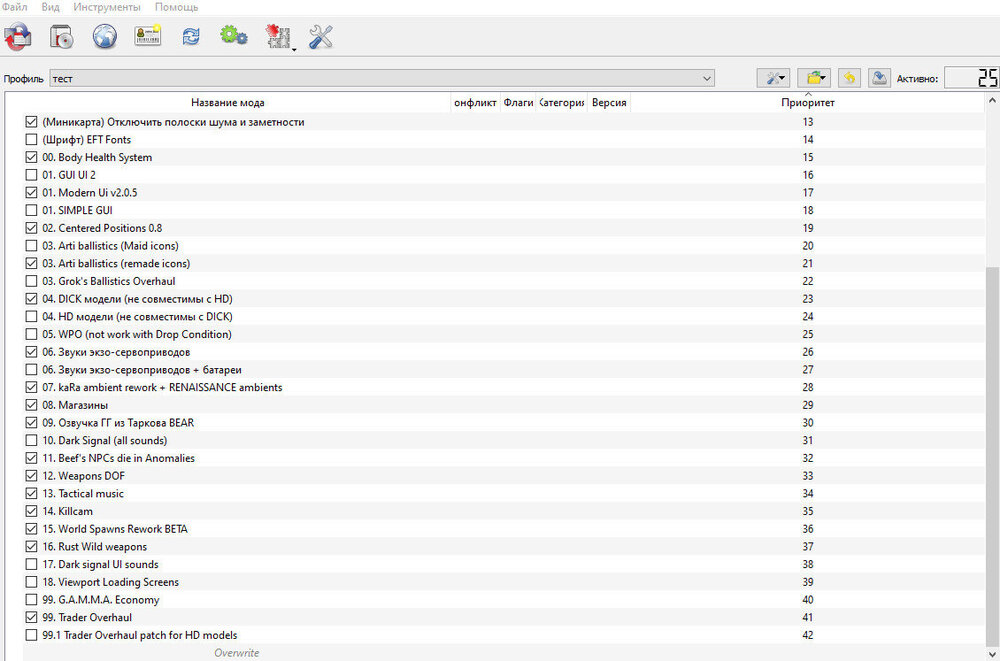Enable 05. WPO mod checkbox
The height and width of the screenshot is (661, 1000).
(31, 334)
